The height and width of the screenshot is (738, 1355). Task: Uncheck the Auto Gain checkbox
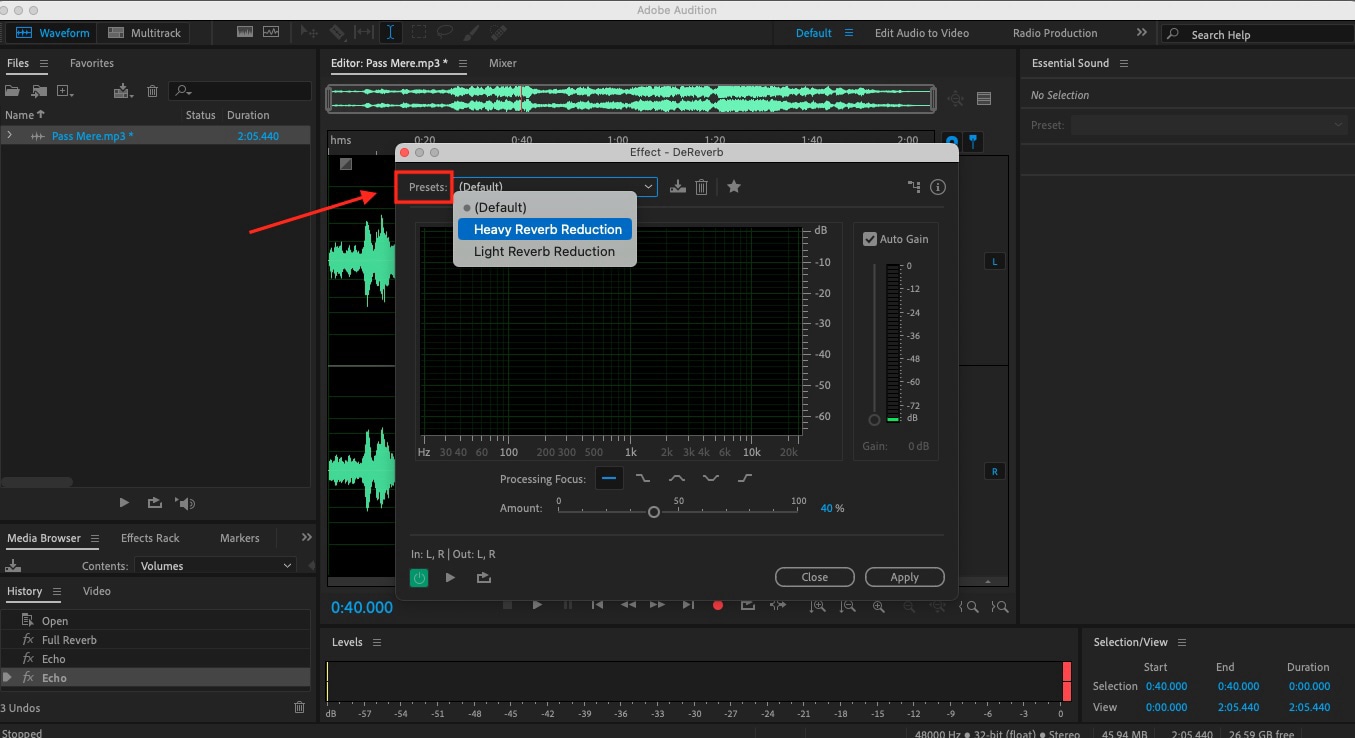pos(870,239)
